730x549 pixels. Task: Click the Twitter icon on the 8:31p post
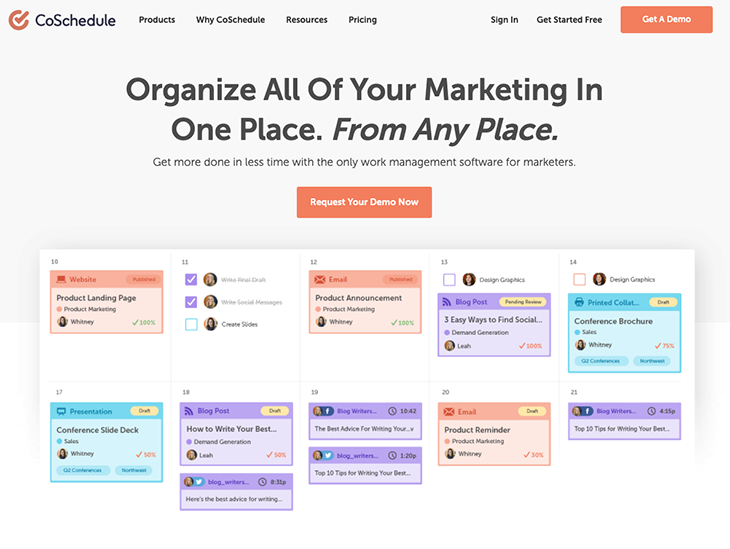pos(199,482)
